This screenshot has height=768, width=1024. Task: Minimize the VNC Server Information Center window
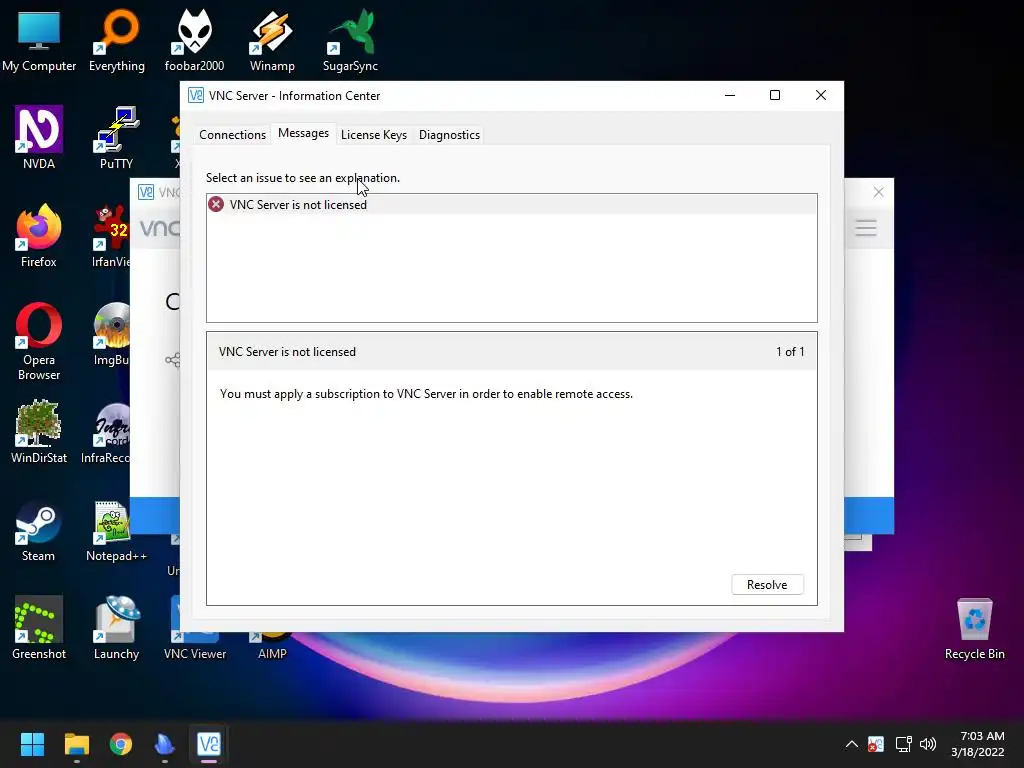coord(730,95)
